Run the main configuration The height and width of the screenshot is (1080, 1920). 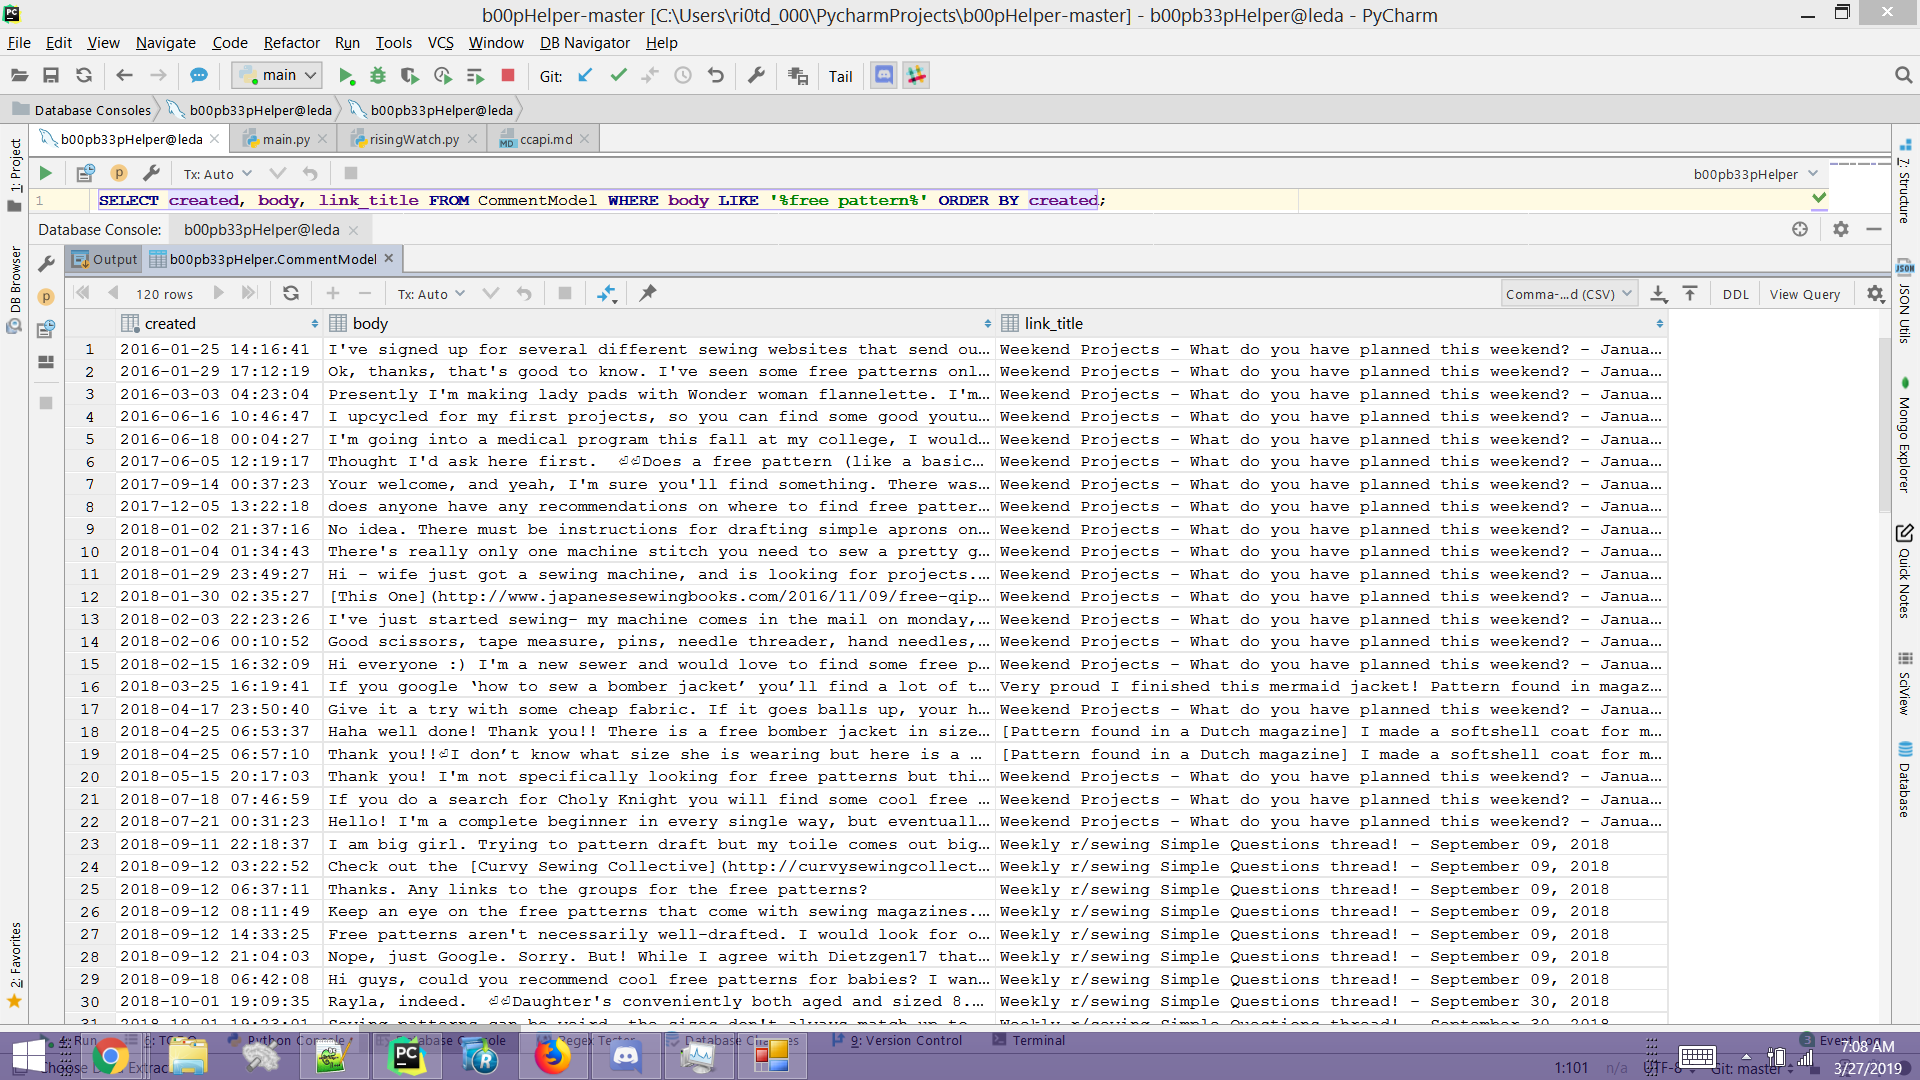(346, 76)
